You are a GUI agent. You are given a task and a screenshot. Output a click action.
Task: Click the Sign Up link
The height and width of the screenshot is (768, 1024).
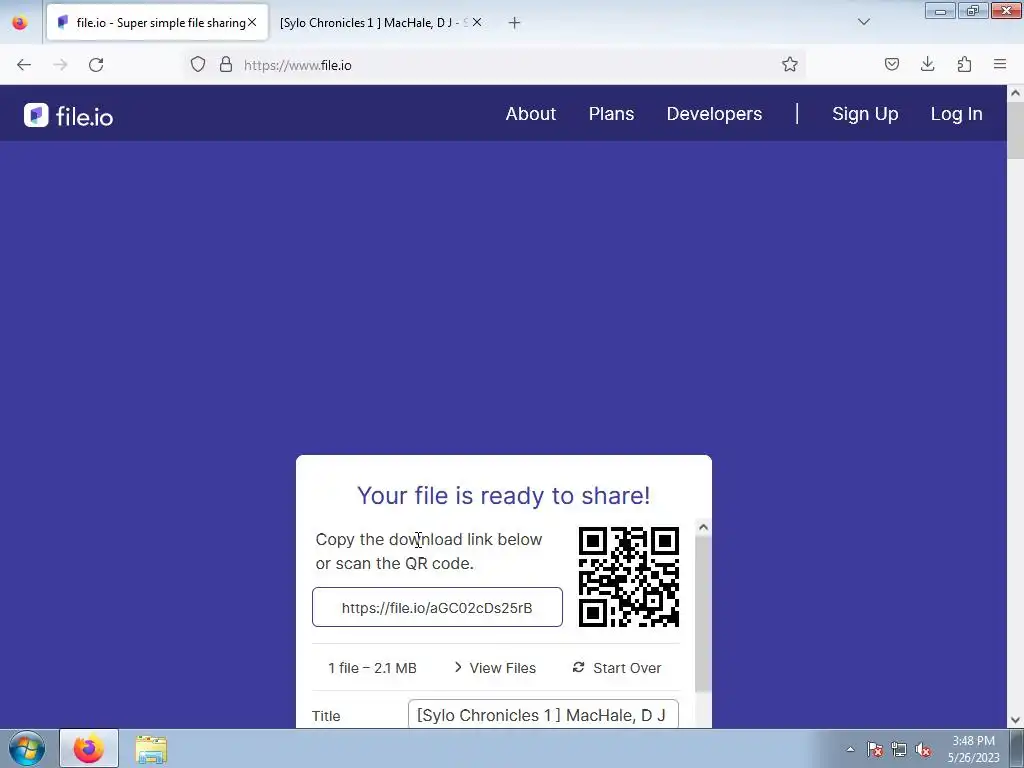pos(865,114)
